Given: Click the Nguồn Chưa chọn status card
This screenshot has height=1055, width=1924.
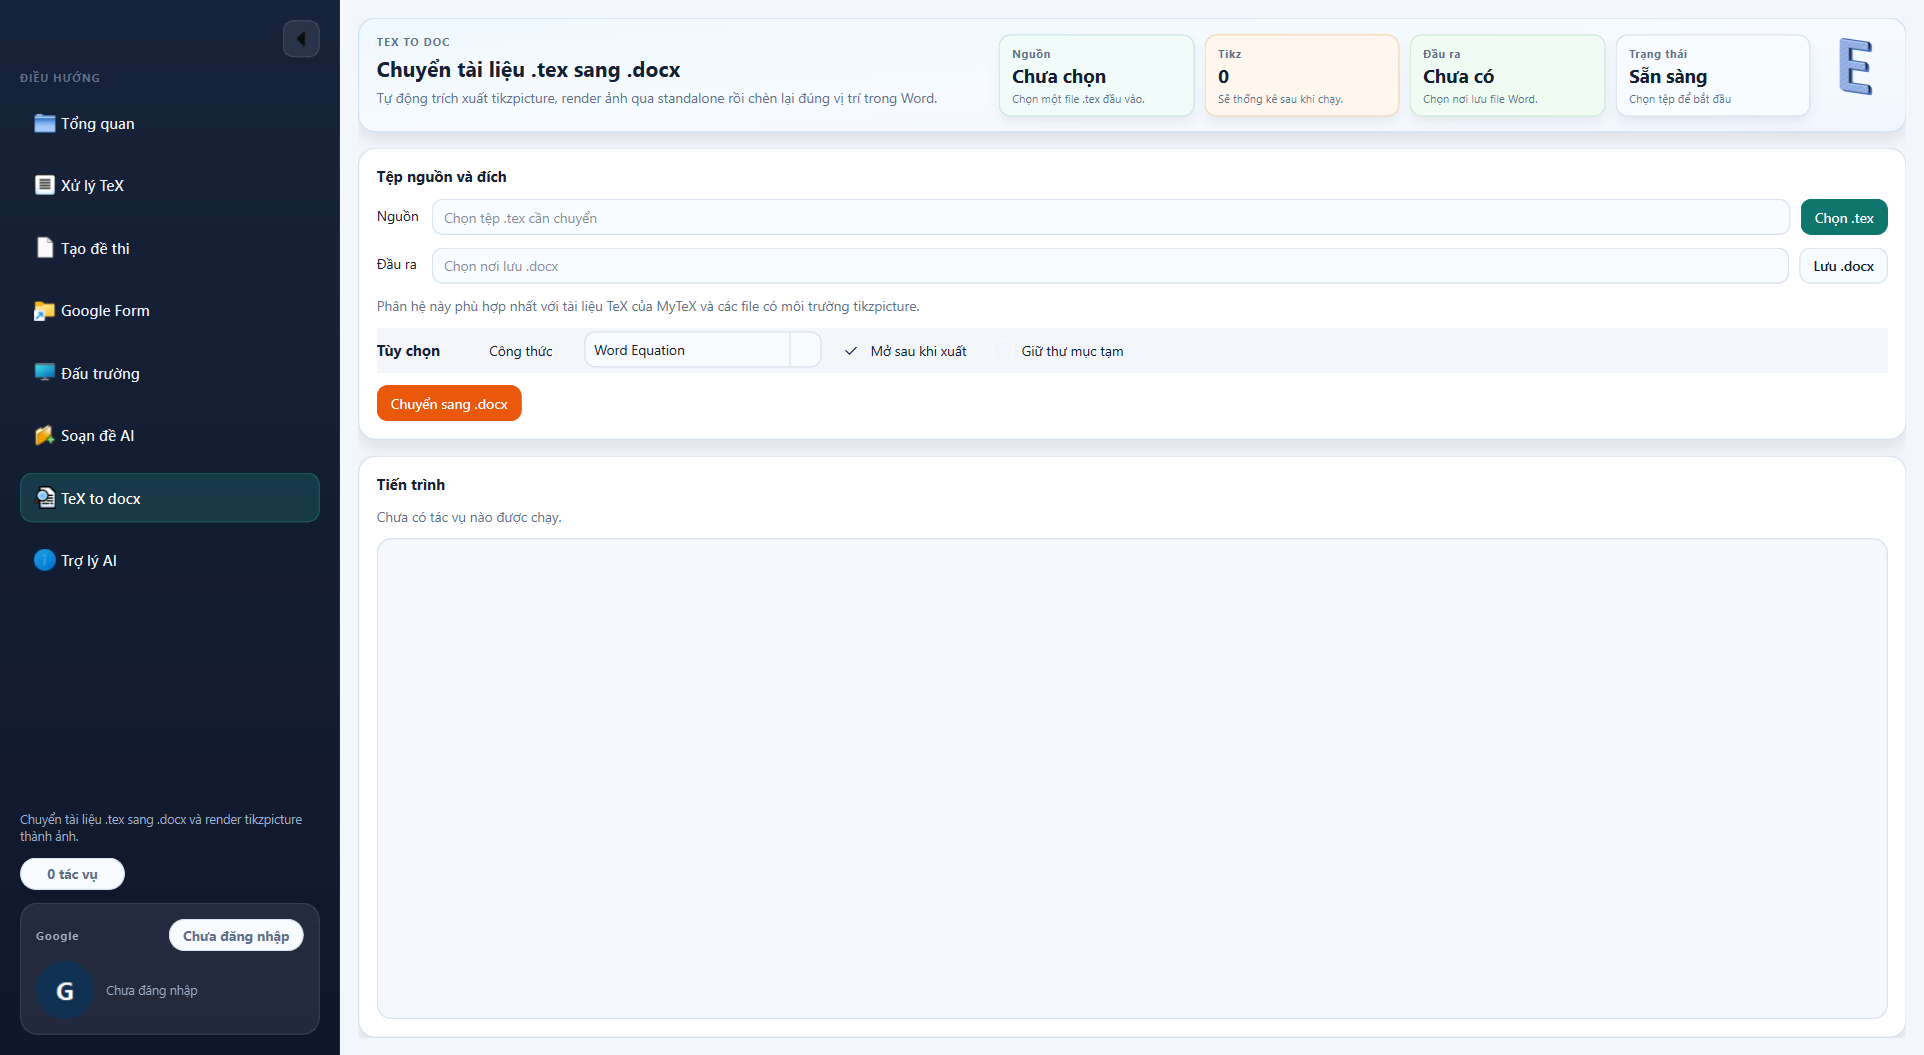Looking at the screenshot, I should tap(1096, 76).
